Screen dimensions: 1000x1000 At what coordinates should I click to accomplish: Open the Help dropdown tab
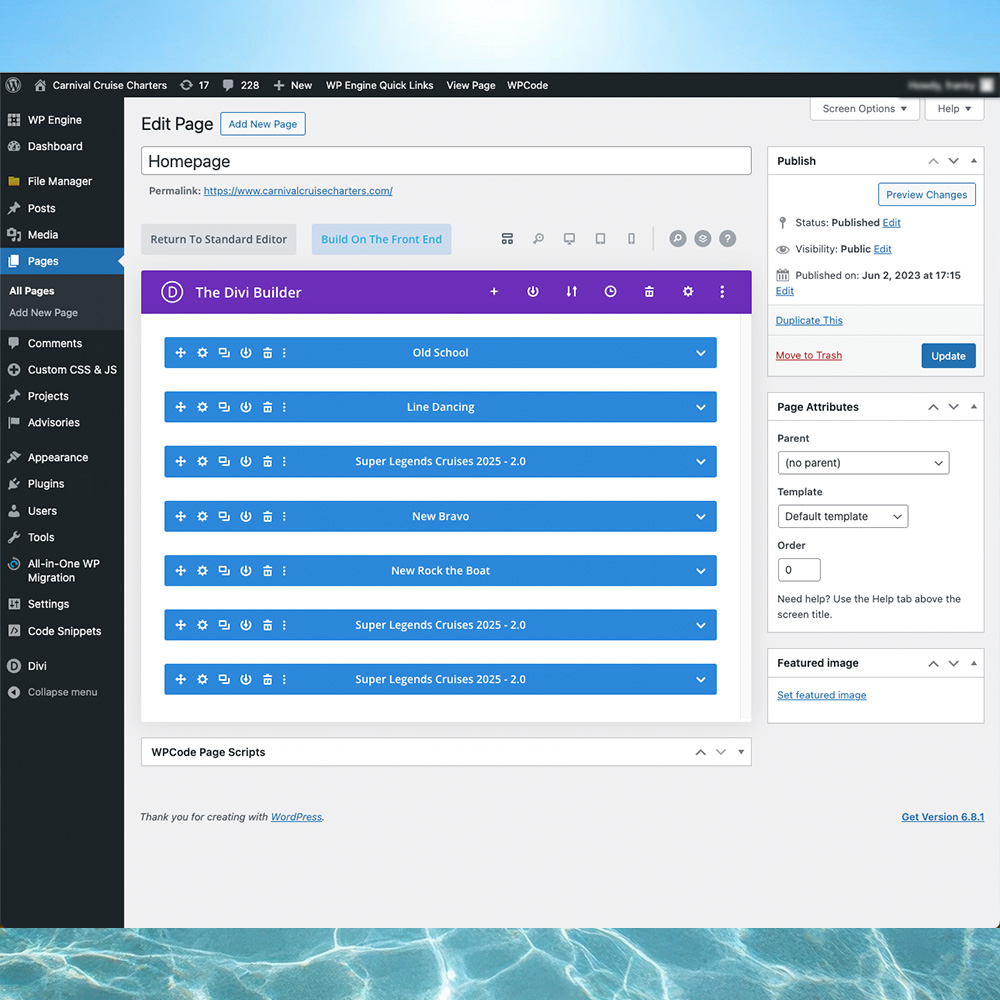coord(954,108)
